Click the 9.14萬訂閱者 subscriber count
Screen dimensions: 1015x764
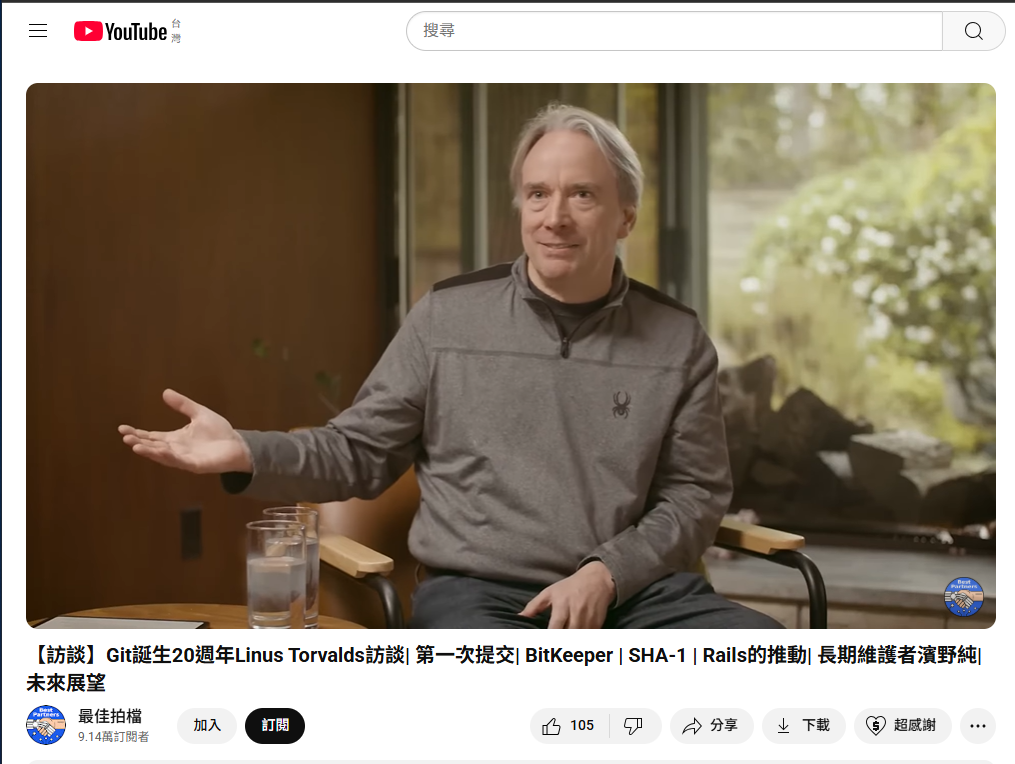114,737
